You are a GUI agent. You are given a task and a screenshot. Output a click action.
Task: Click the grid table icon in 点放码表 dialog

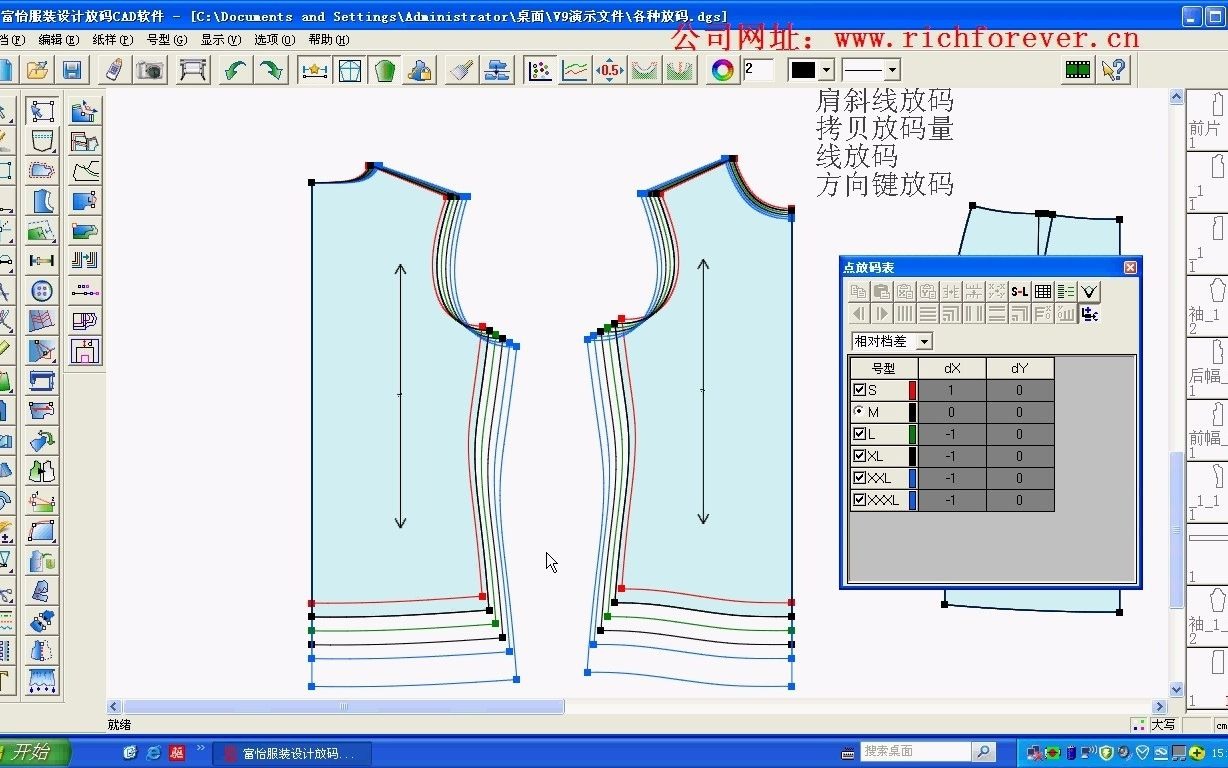(x=1043, y=291)
